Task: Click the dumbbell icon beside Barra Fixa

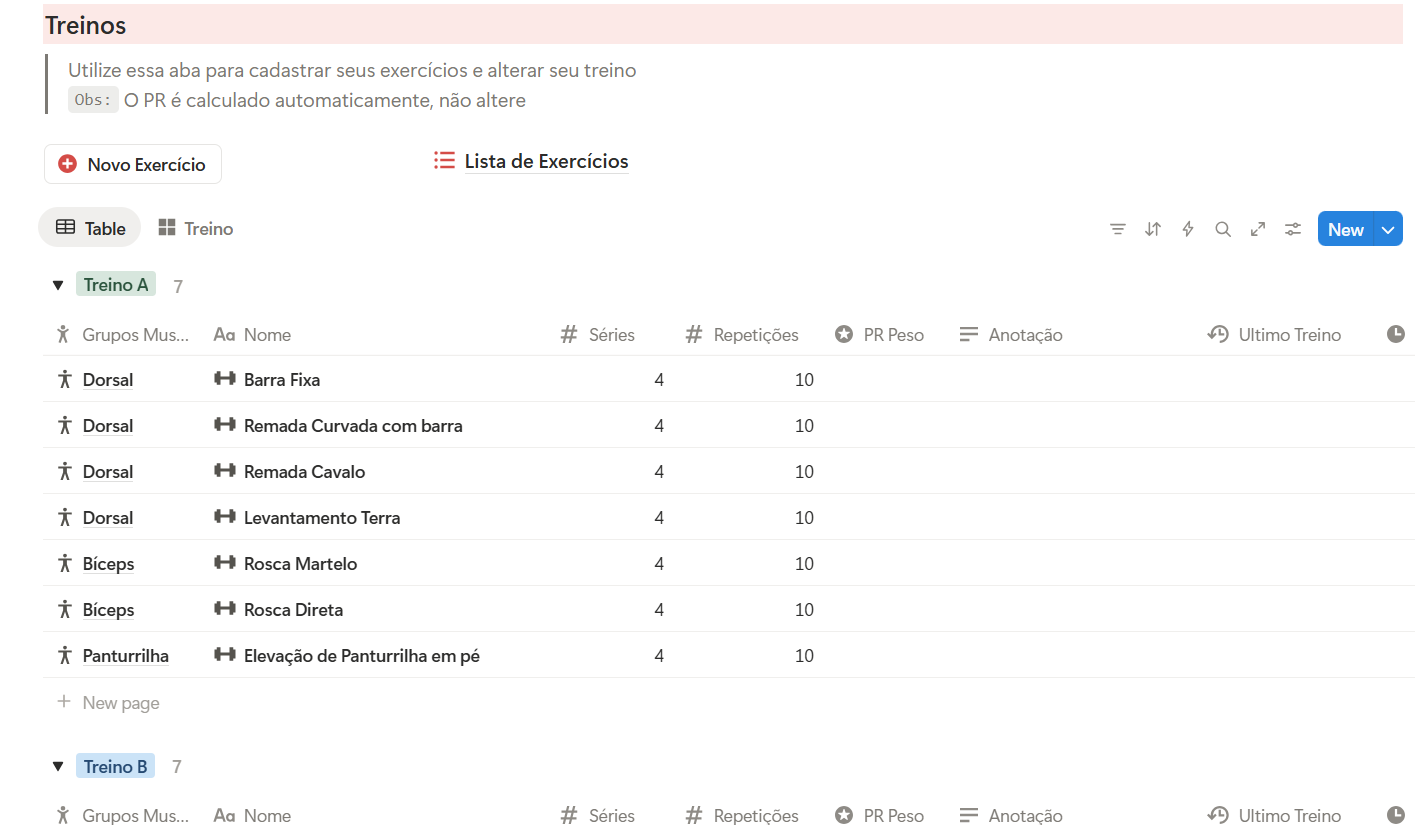Action: (225, 379)
